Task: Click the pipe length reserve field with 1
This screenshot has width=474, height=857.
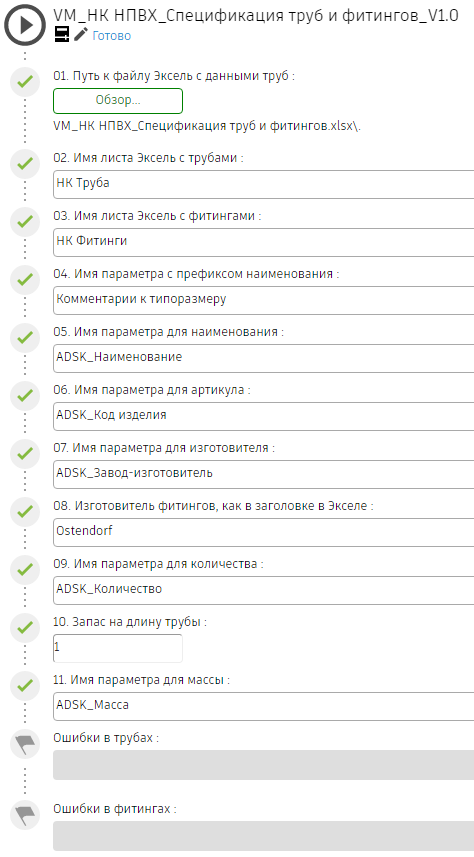Action: click(118, 648)
